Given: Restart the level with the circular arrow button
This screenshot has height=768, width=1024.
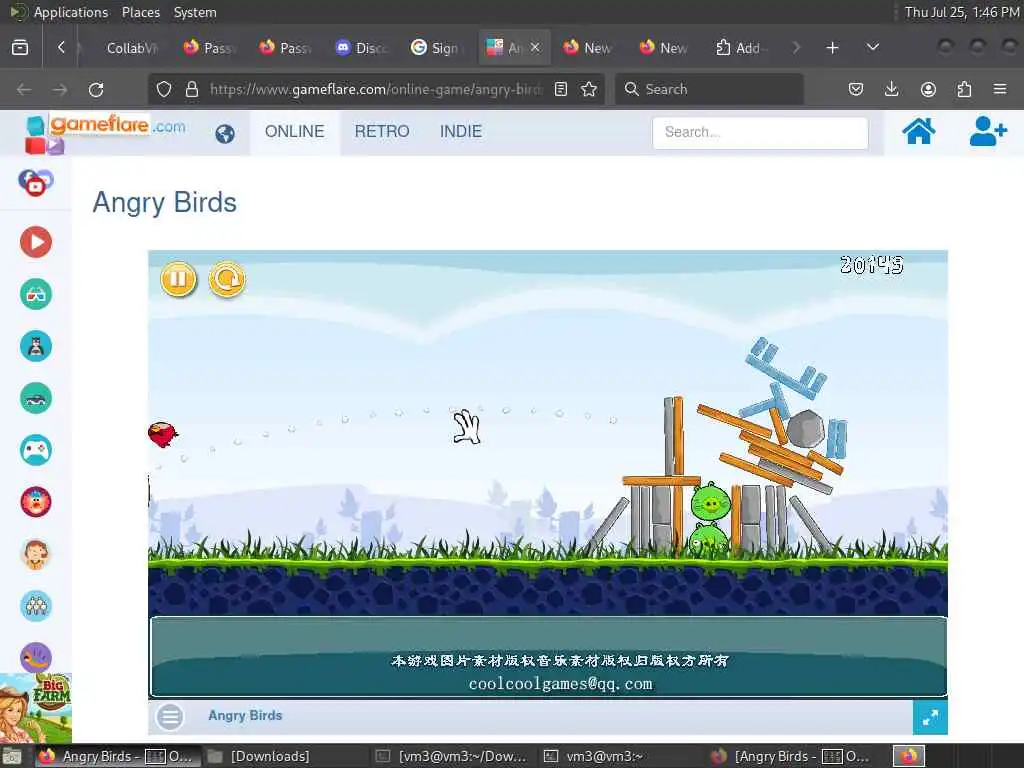Looking at the screenshot, I should 227,279.
